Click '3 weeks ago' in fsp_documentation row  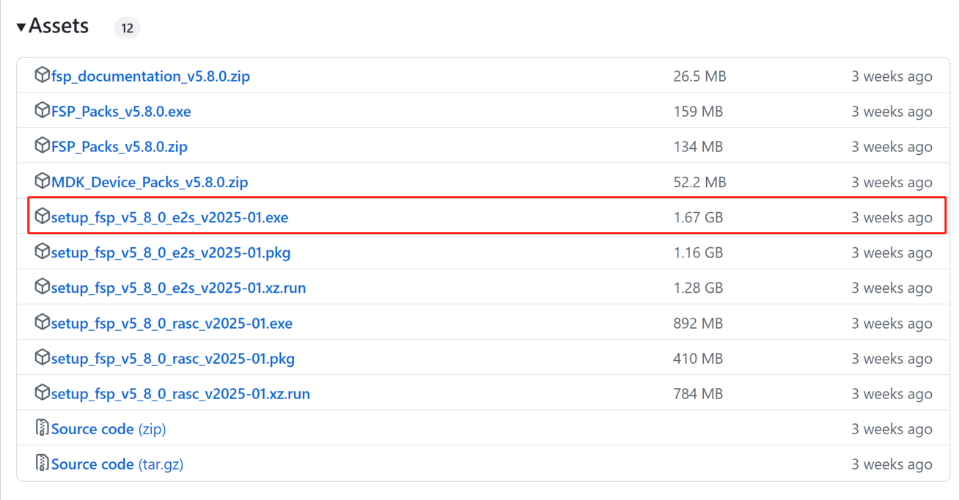point(892,76)
